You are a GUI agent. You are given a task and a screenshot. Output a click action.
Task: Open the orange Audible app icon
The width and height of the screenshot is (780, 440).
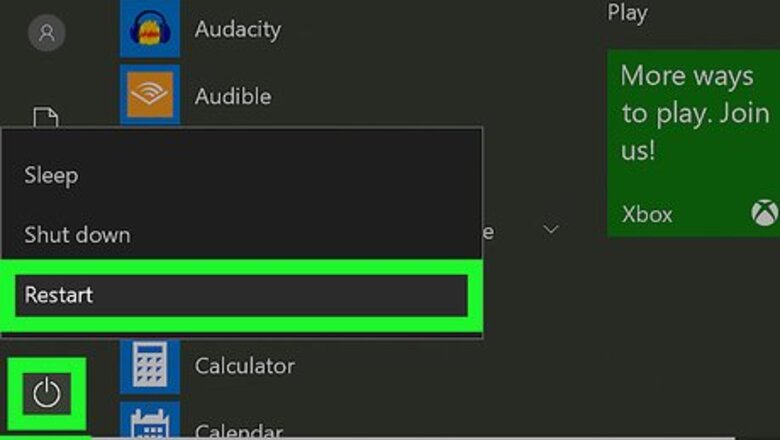point(150,95)
